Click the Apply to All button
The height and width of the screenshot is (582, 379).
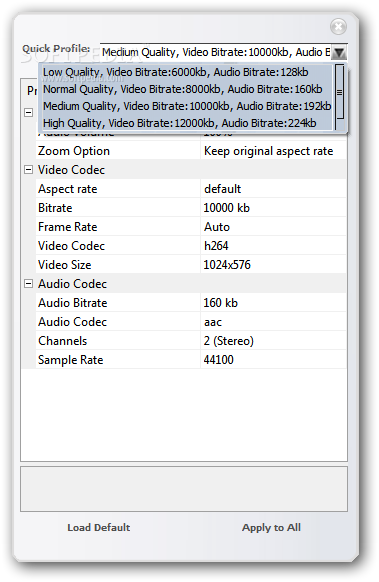[271, 527]
